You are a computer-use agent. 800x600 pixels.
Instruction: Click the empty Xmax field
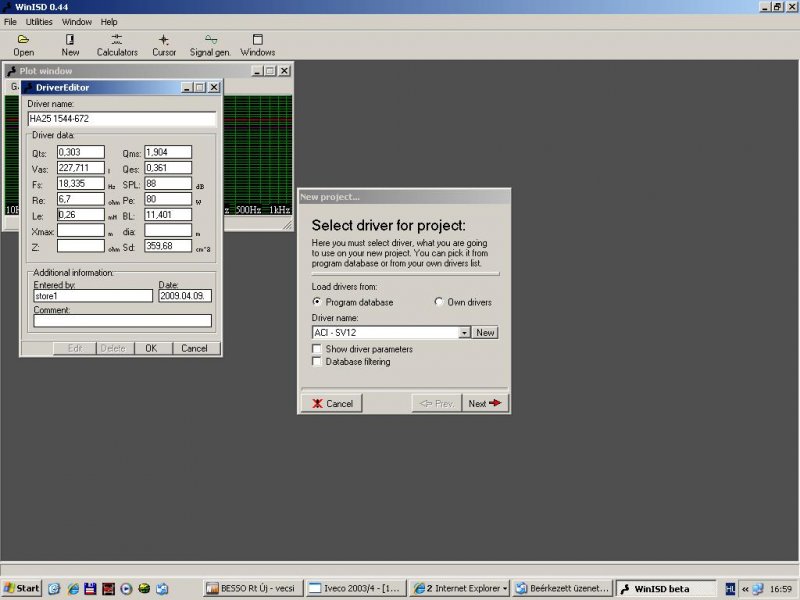(x=81, y=231)
